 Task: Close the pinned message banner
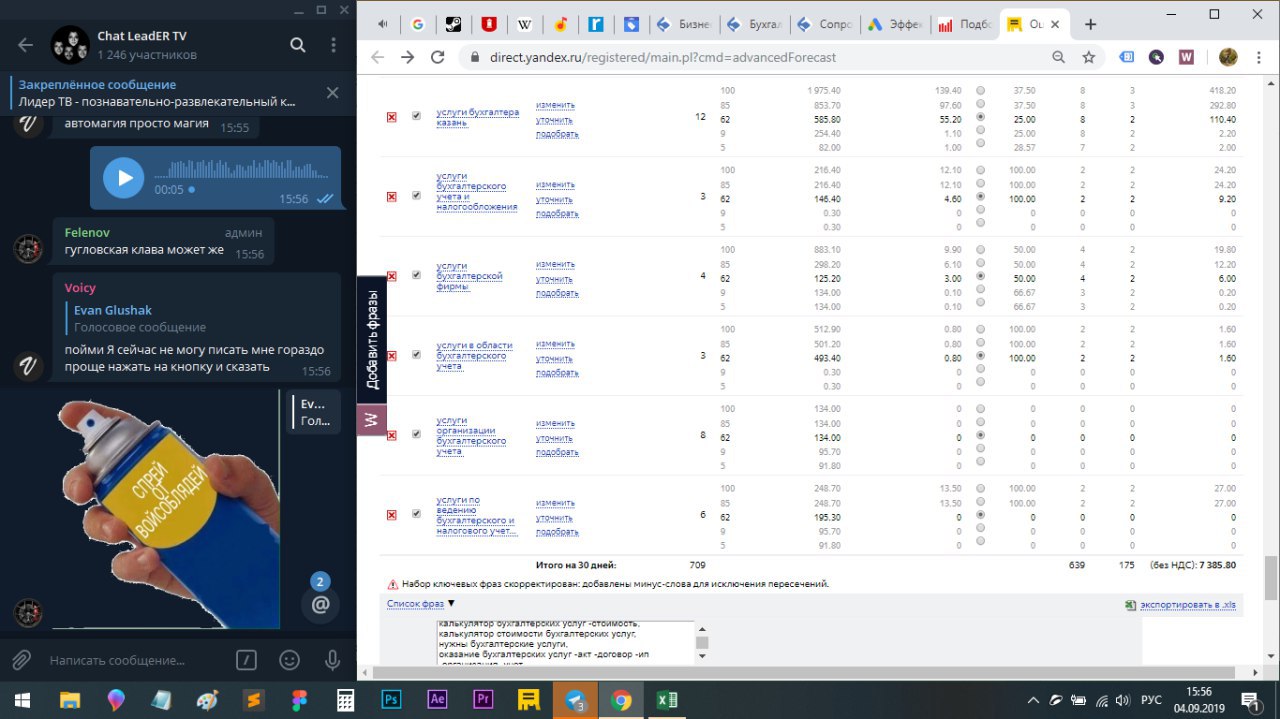coord(333,93)
